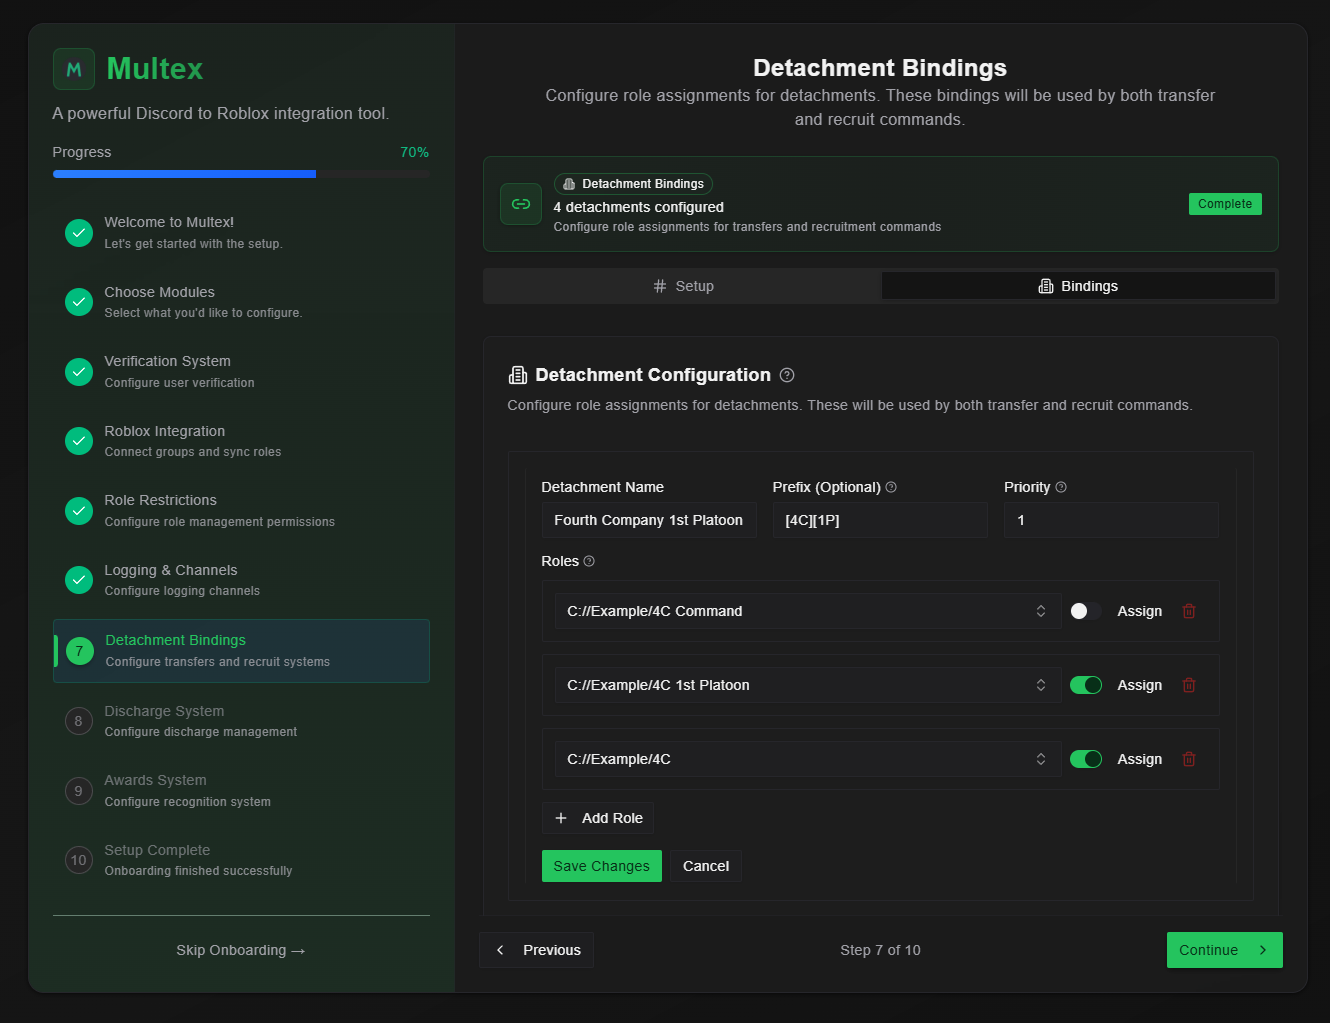
Task: Open the Awards System step
Action: [241, 791]
